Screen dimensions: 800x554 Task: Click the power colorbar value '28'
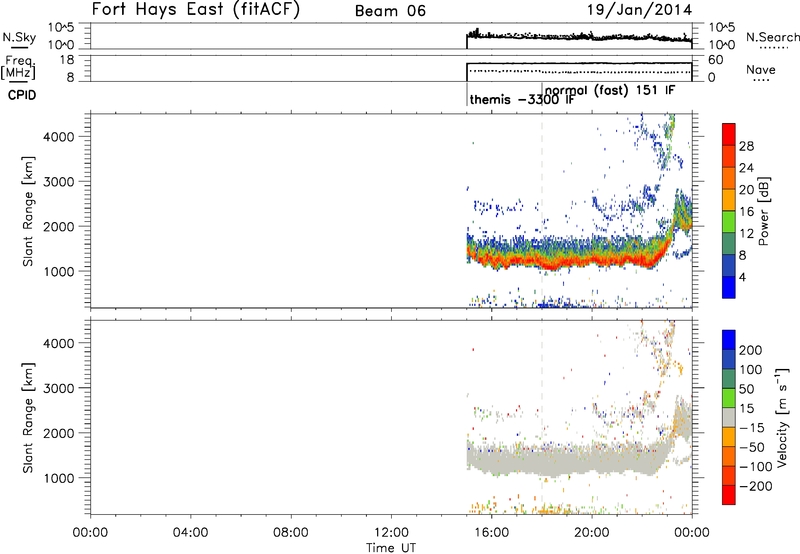click(746, 146)
